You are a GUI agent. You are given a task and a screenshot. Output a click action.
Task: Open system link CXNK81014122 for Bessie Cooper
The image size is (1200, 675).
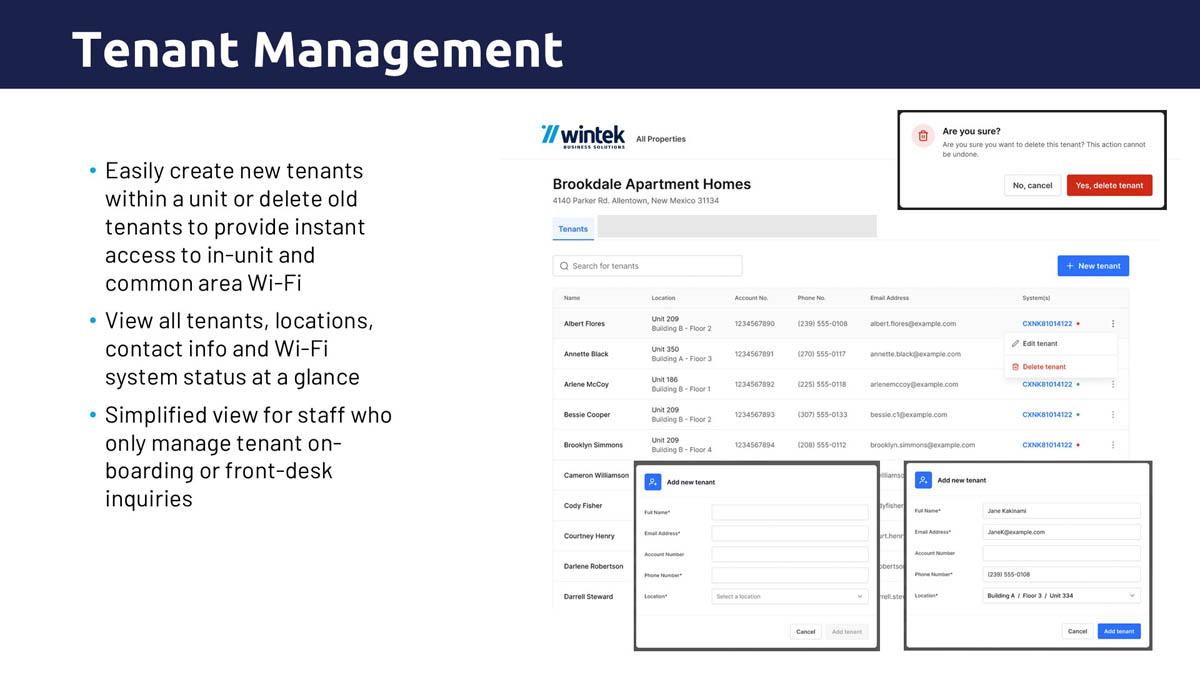tap(1047, 415)
